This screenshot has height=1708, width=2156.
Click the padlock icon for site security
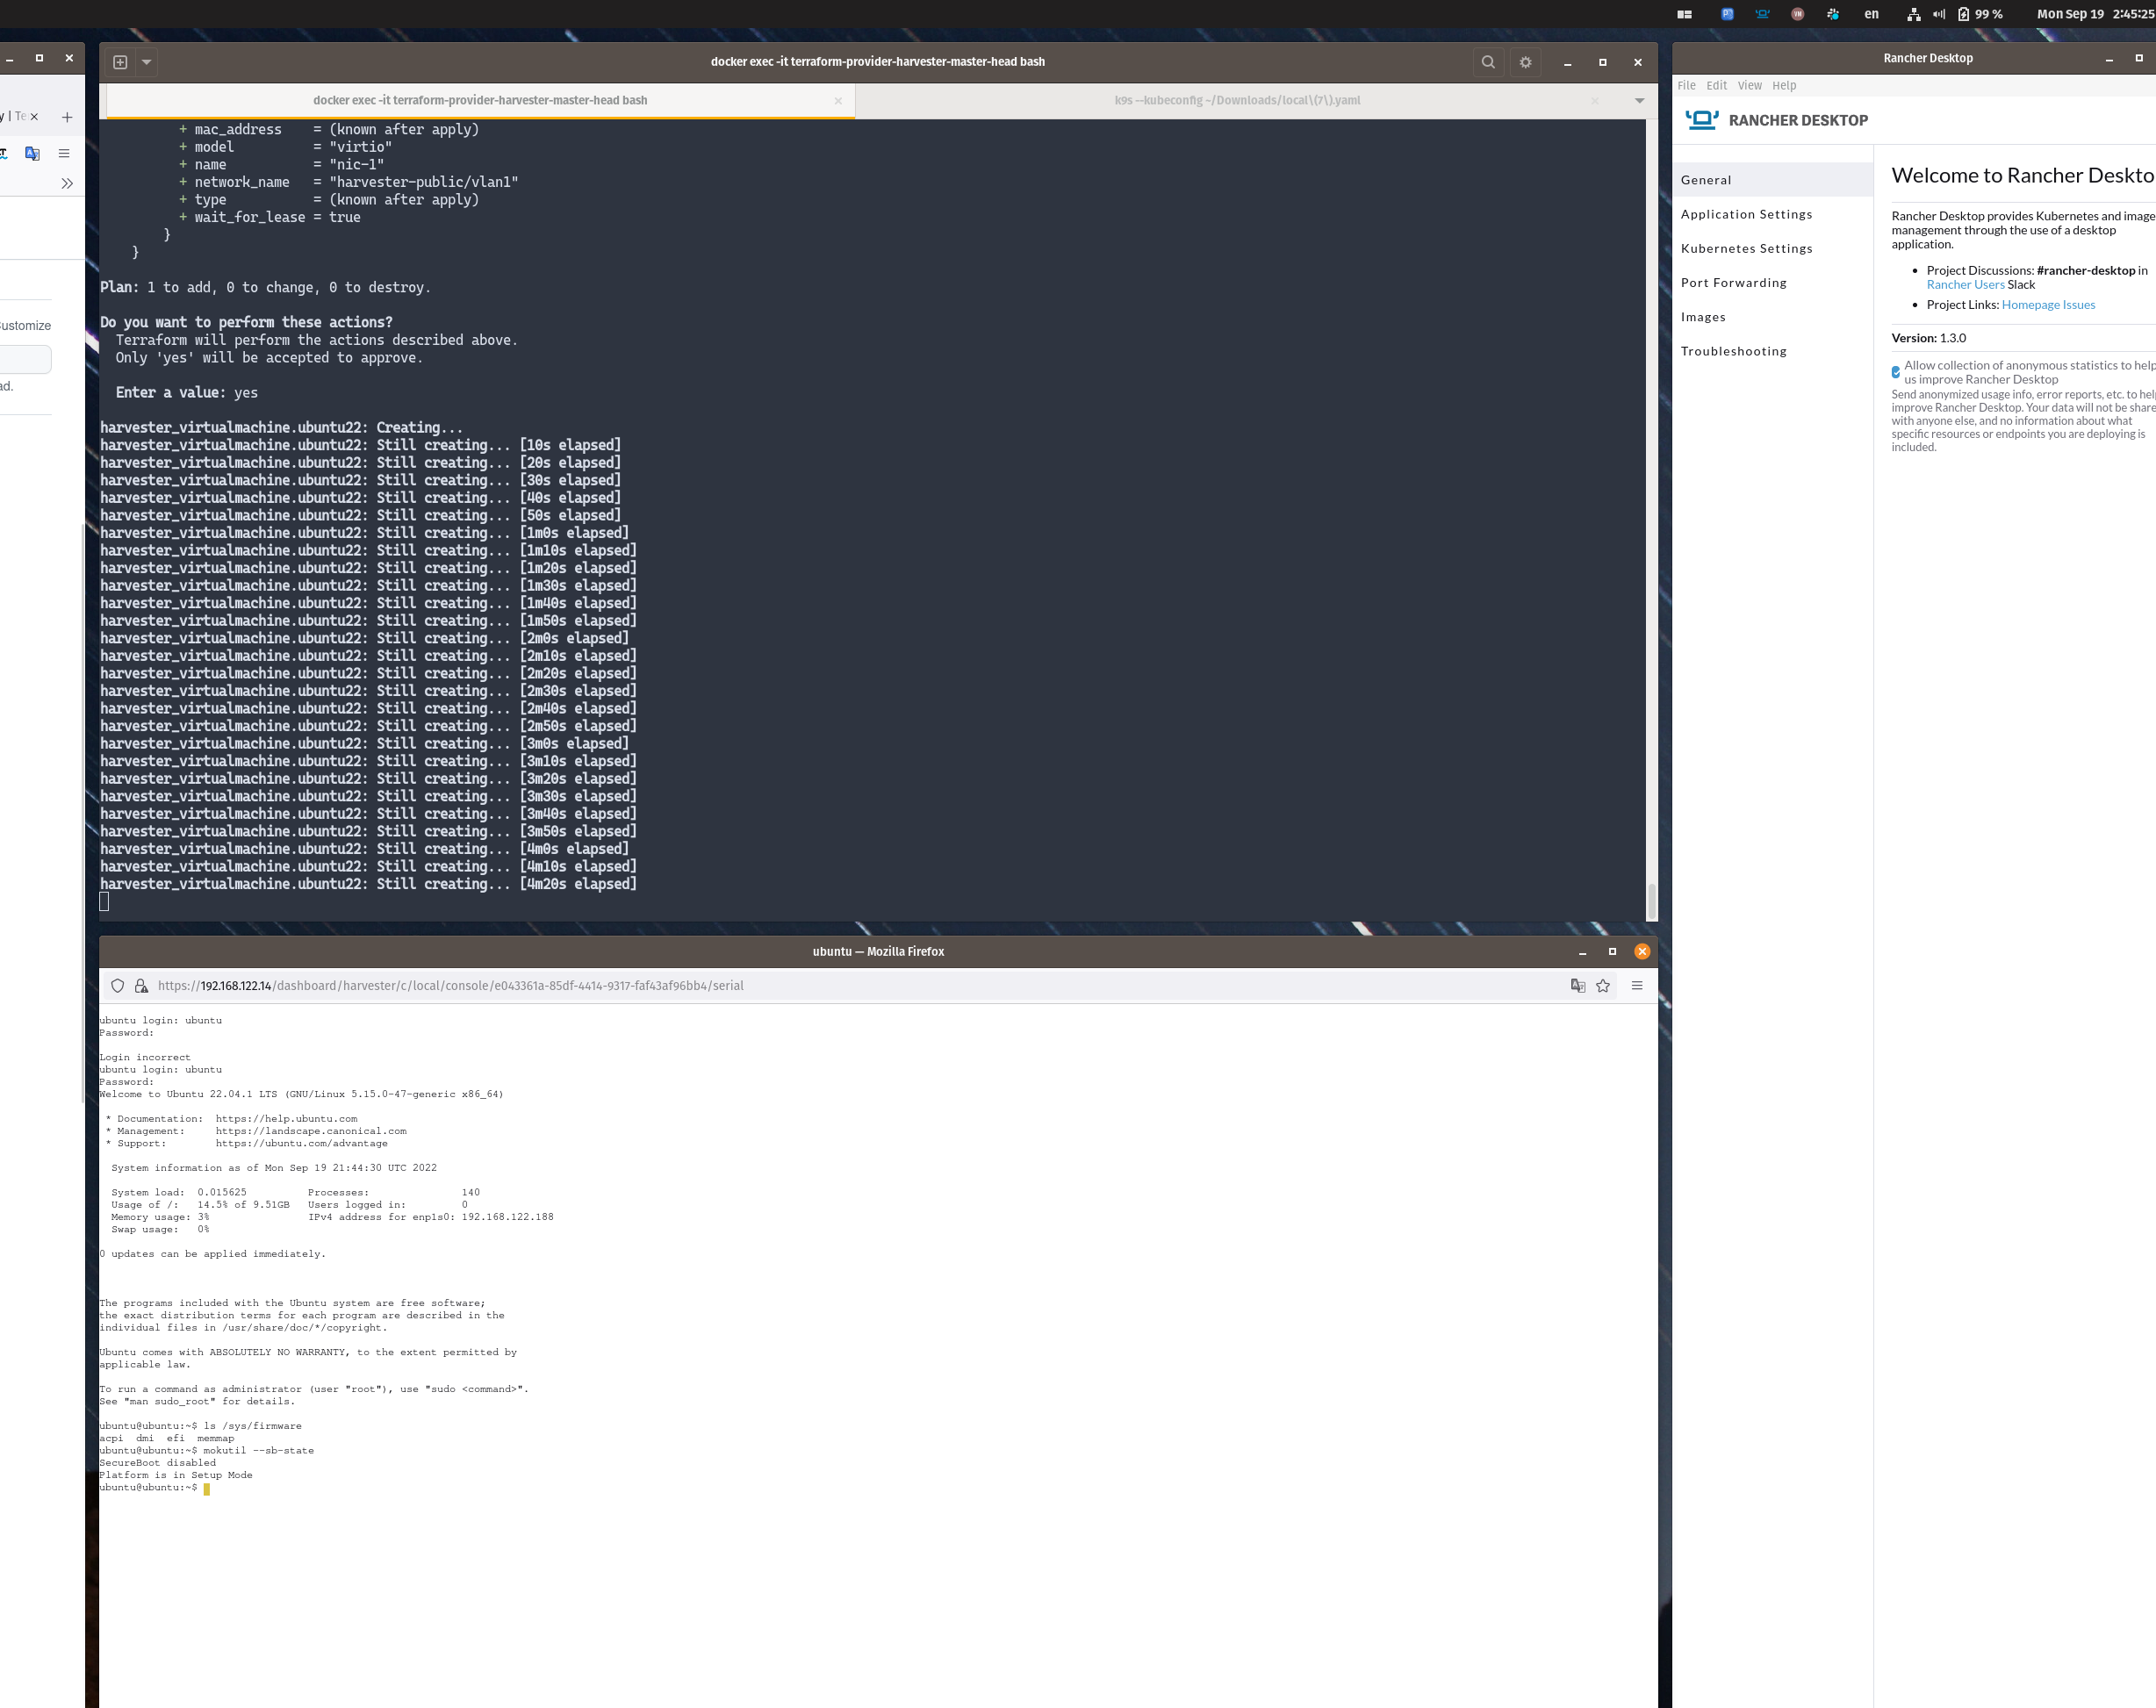point(141,985)
